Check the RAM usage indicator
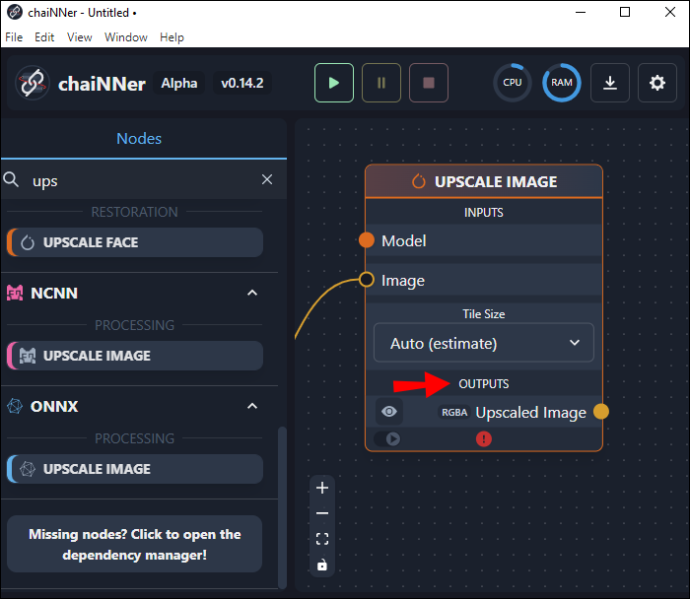 pyautogui.click(x=562, y=83)
